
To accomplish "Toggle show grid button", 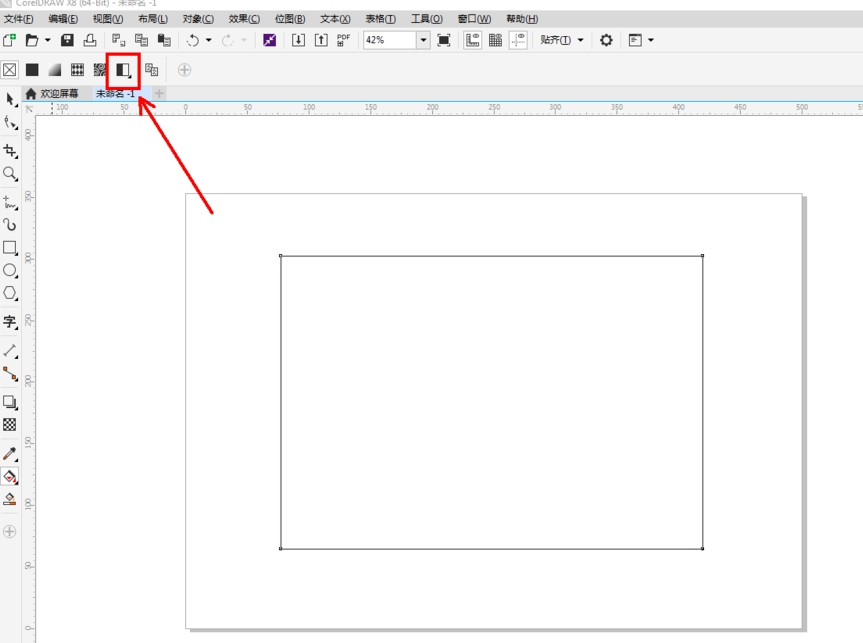I will coord(495,40).
